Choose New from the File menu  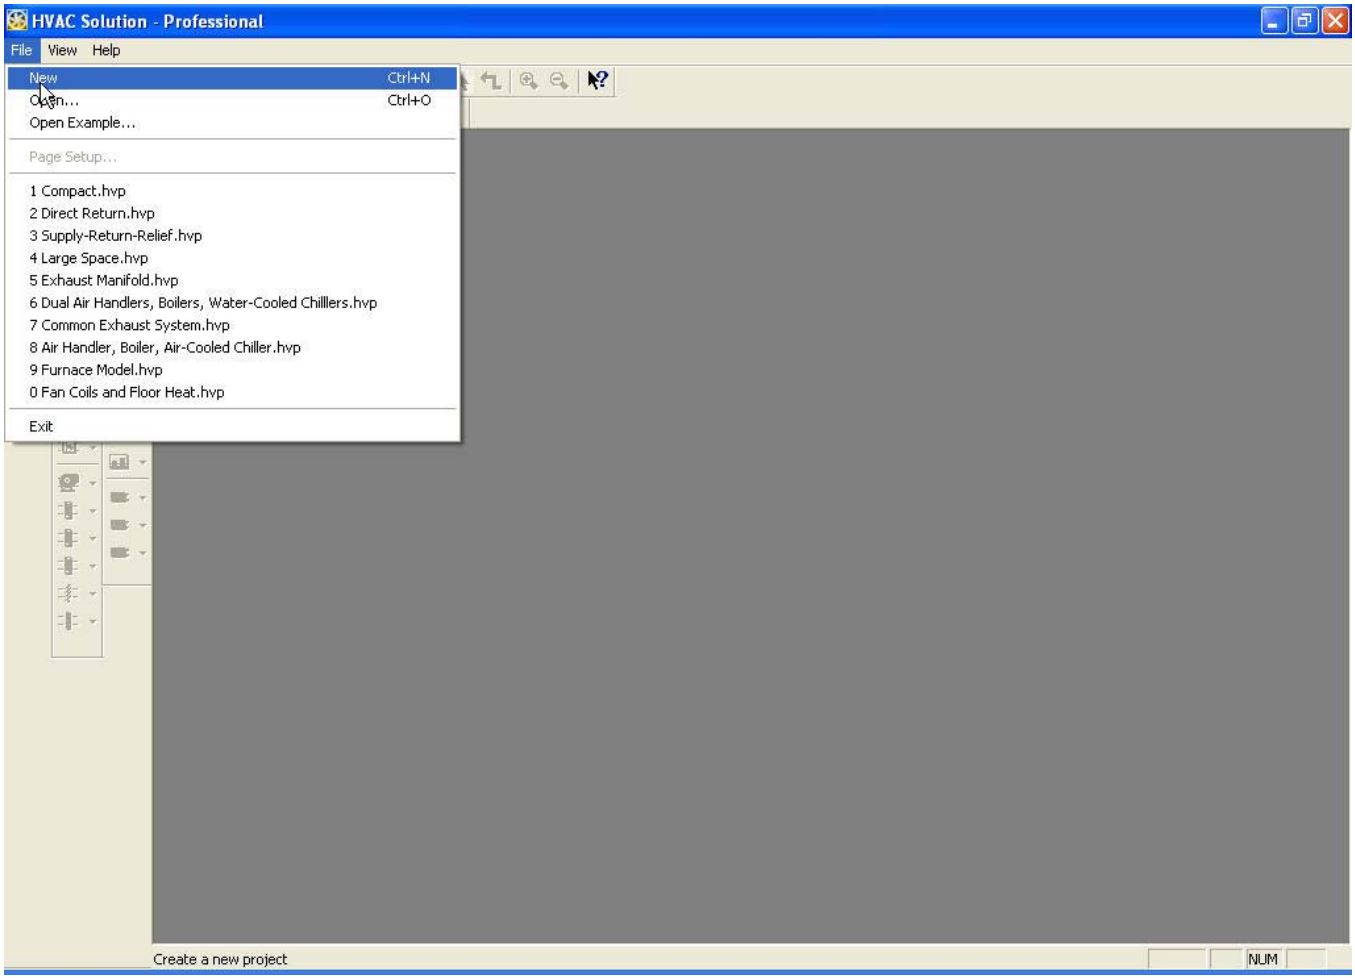(43, 78)
